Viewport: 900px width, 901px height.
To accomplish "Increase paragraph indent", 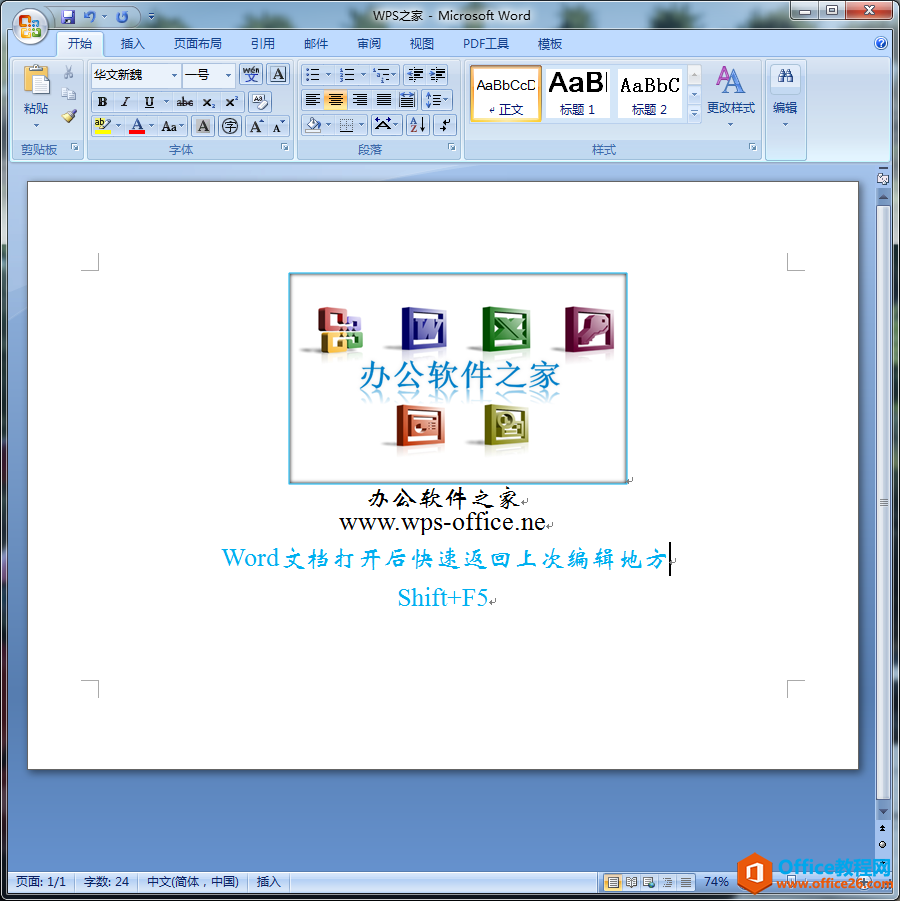I will pos(437,75).
